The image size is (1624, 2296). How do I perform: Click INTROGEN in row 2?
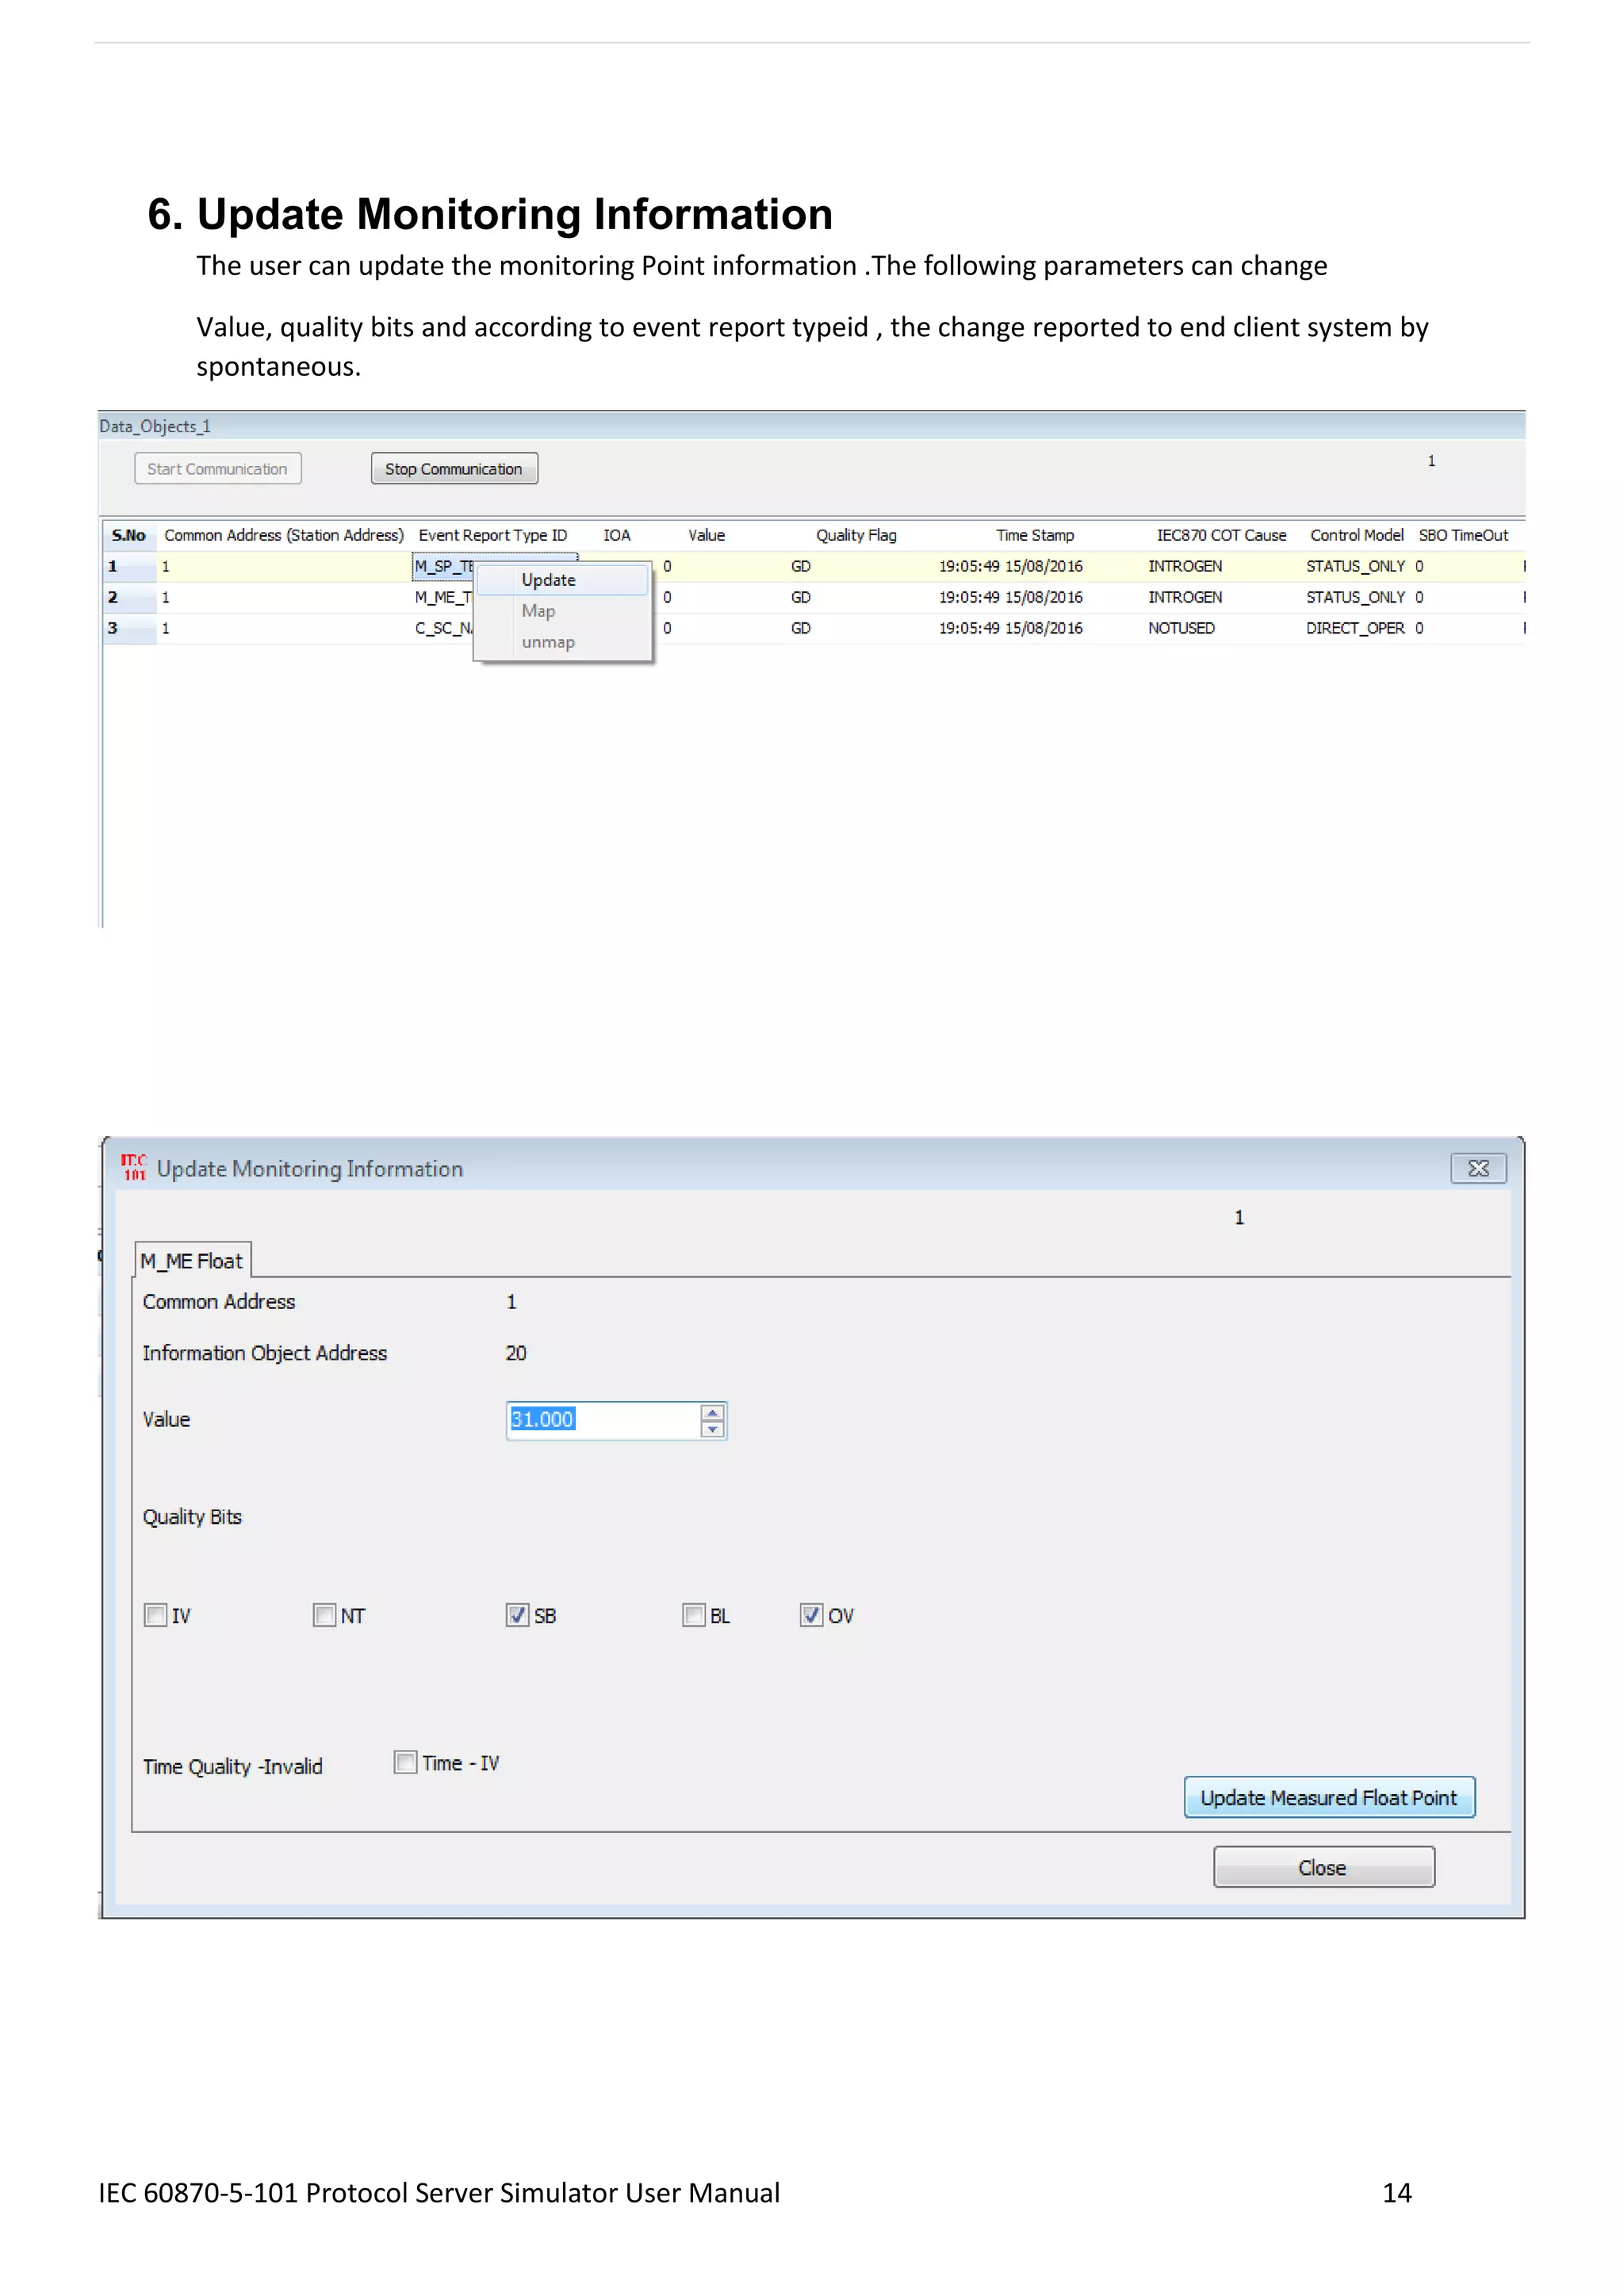coord(1185,597)
